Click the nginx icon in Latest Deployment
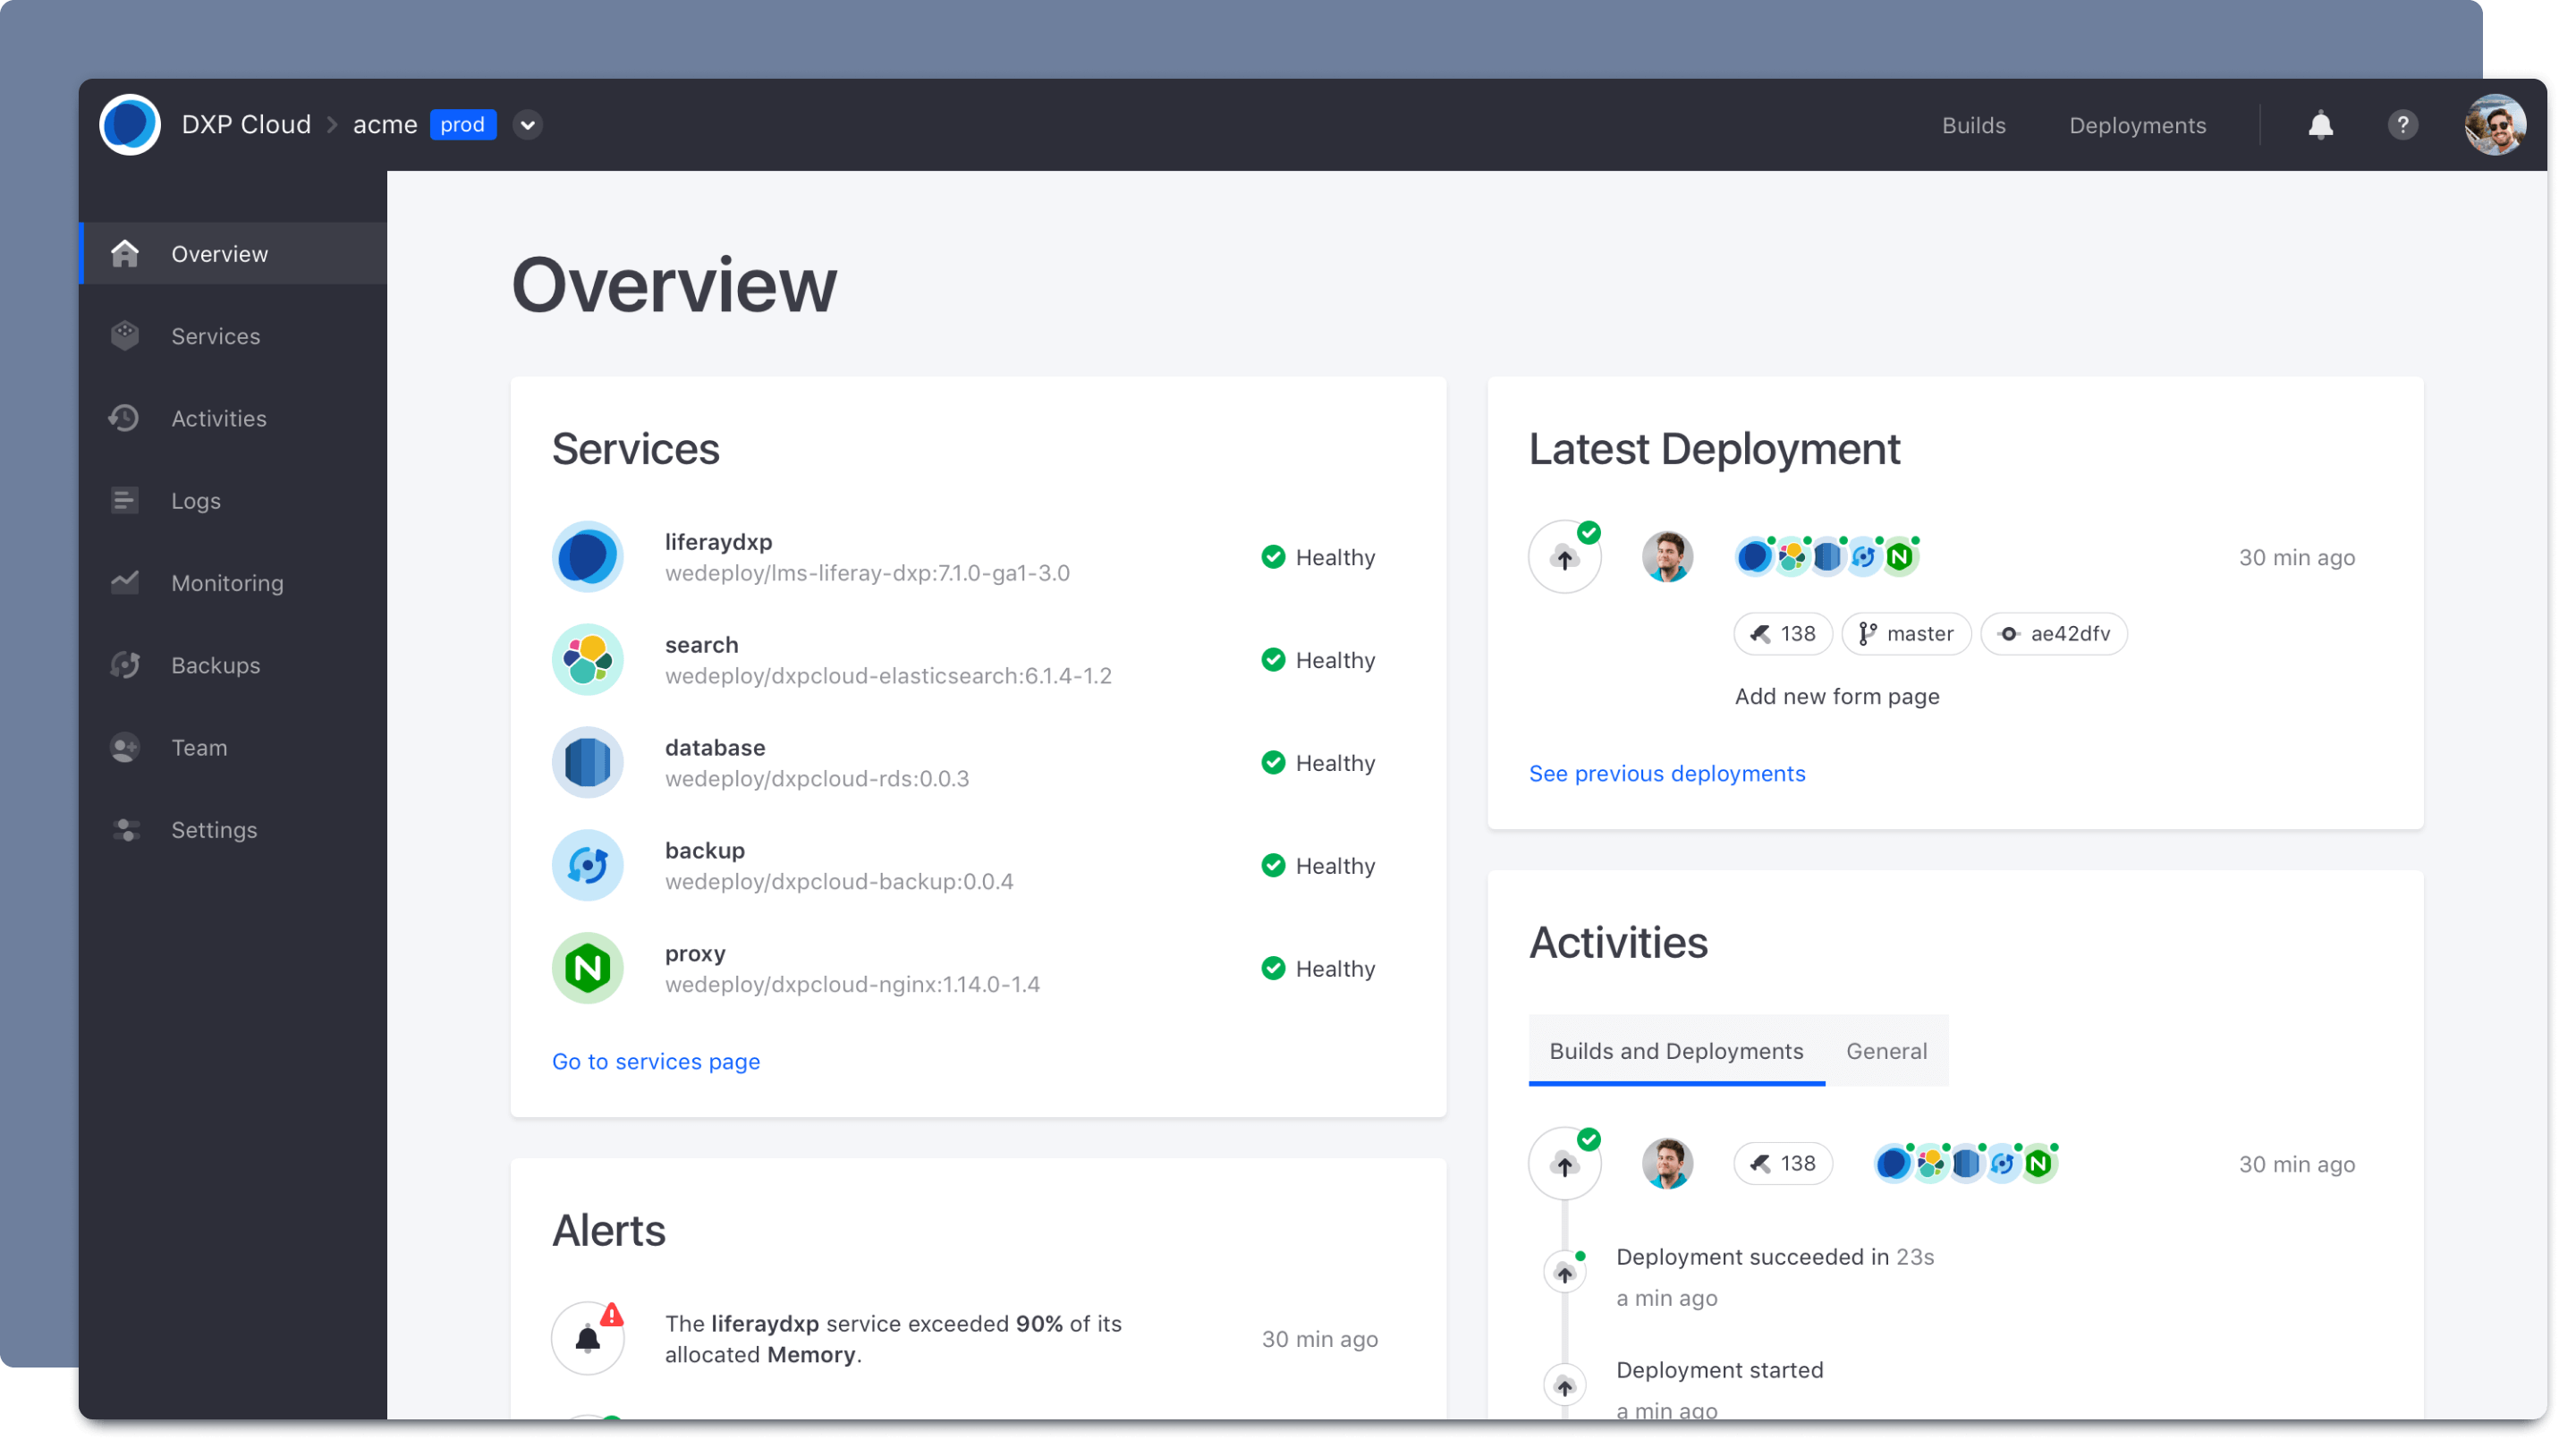 1900,557
